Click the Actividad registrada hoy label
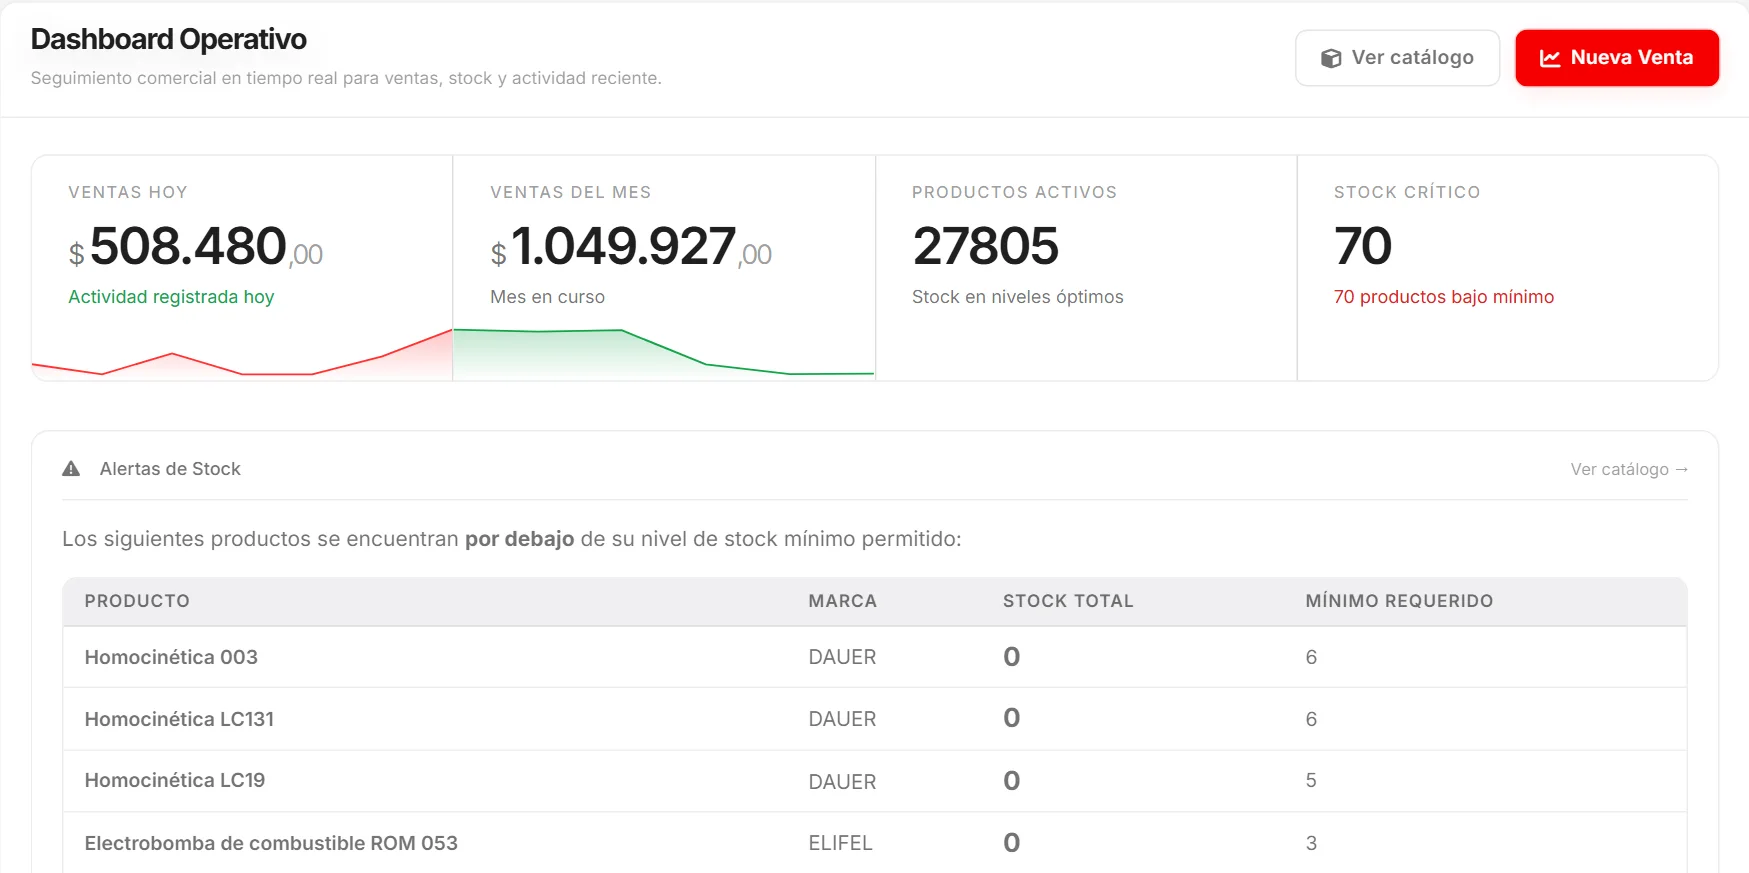Screen dimensions: 1749x873 171,297
